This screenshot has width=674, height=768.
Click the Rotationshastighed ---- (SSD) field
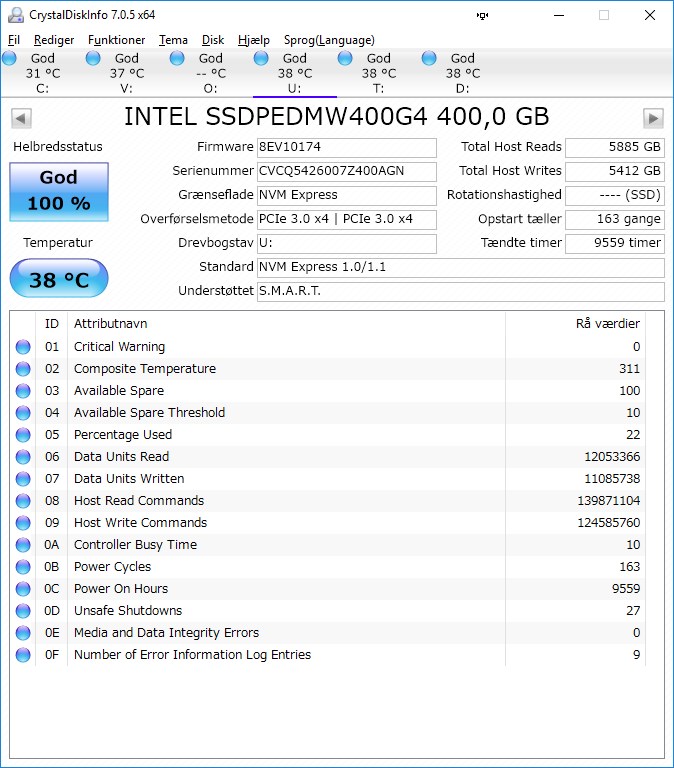click(615, 195)
